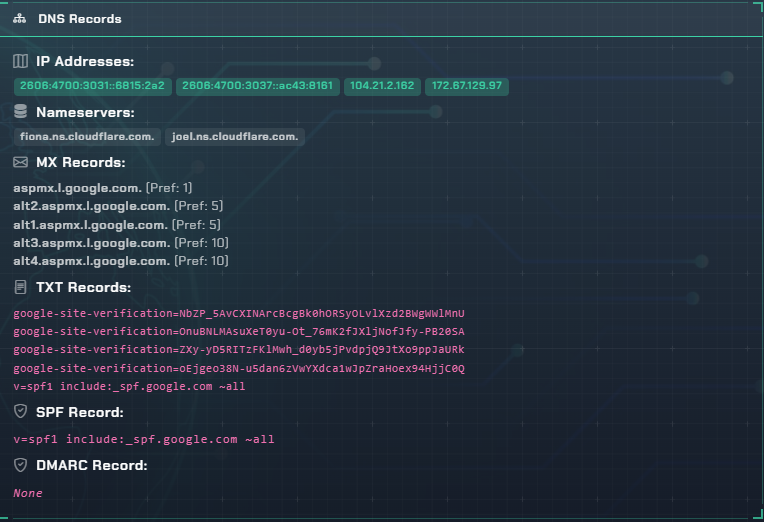The image size is (764, 522).
Task: Select IP badge 2606:4700:3031::6815:2a2
Action: coord(92,86)
